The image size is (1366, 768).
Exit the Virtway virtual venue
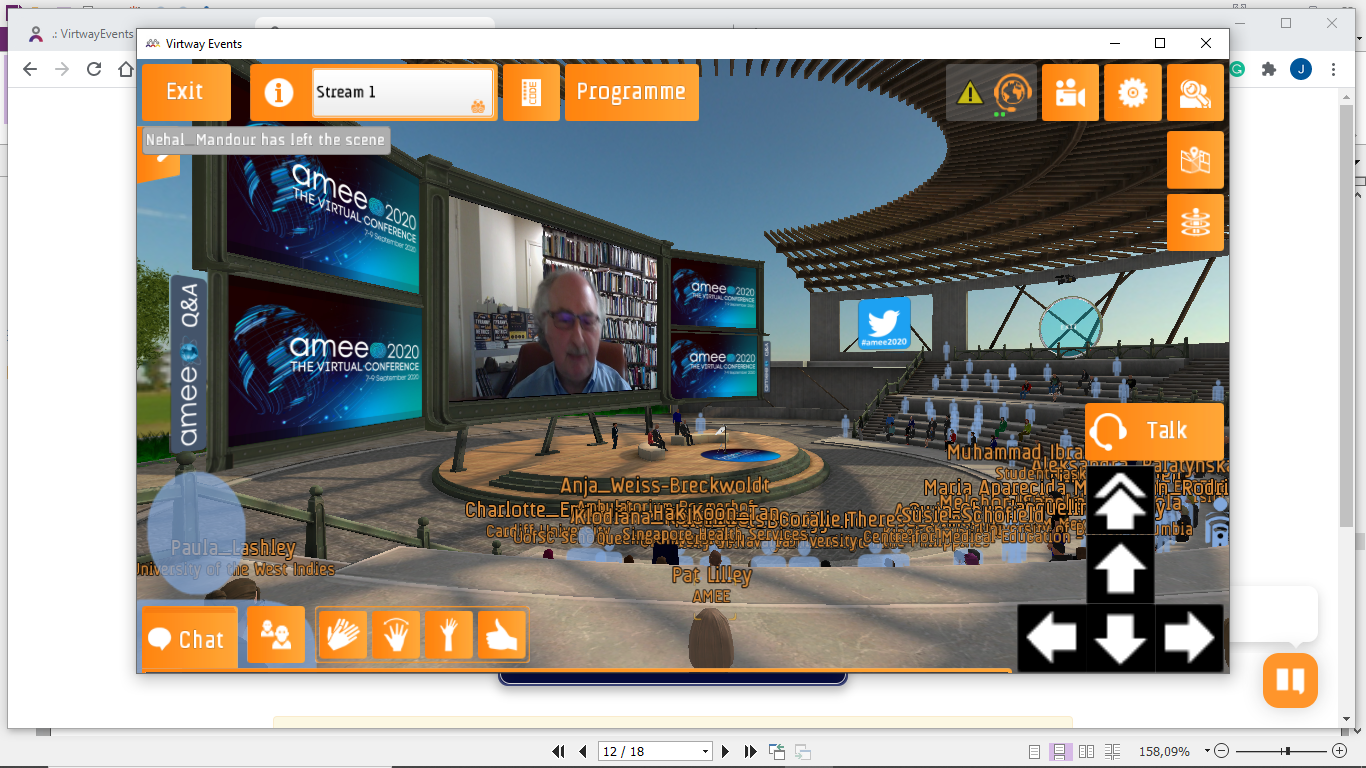186,92
